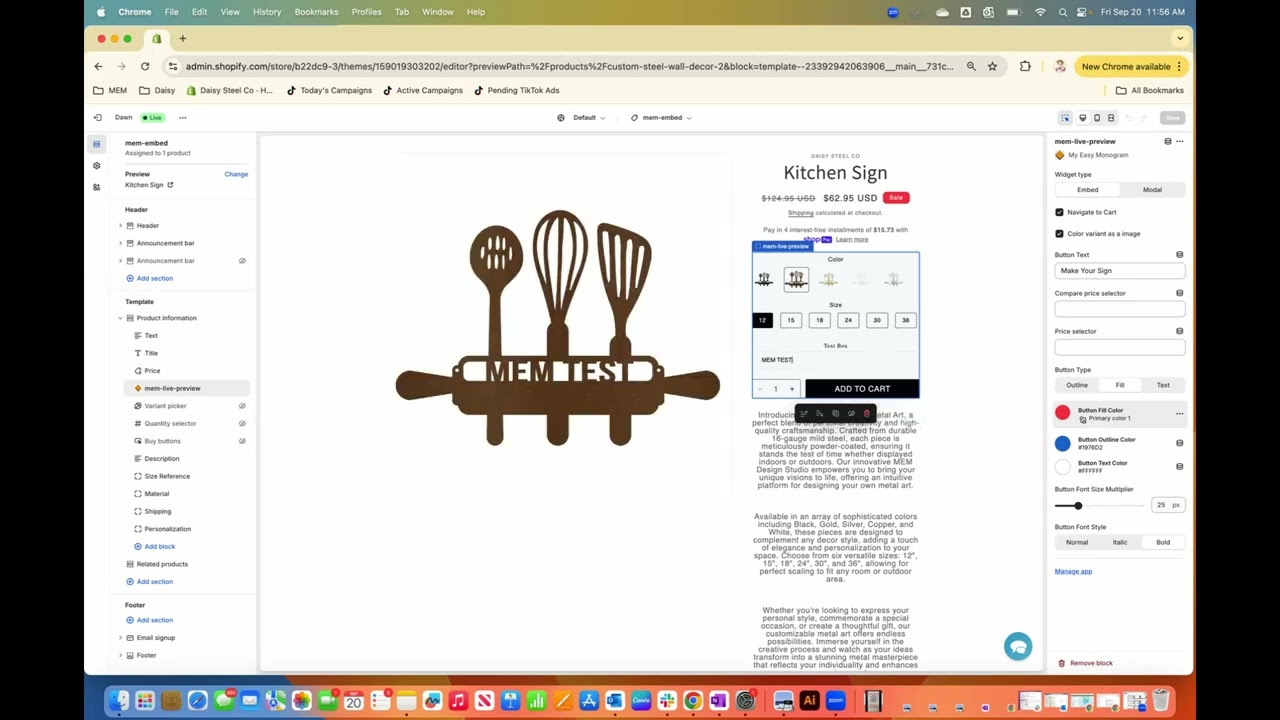The image size is (1280, 720).
Task: Open the mem-embed template dropdown
Action: tap(661, 118)
